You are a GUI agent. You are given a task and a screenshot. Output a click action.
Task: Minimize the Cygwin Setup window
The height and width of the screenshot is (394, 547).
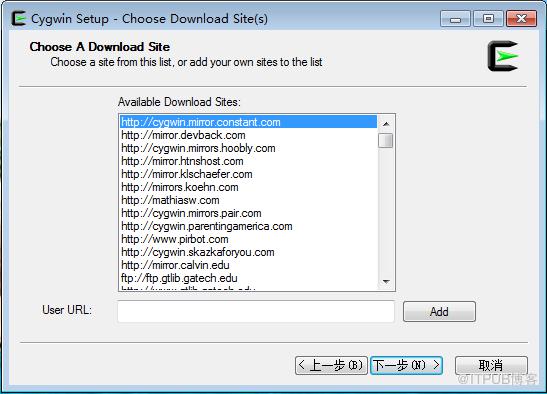pos(455,18)
